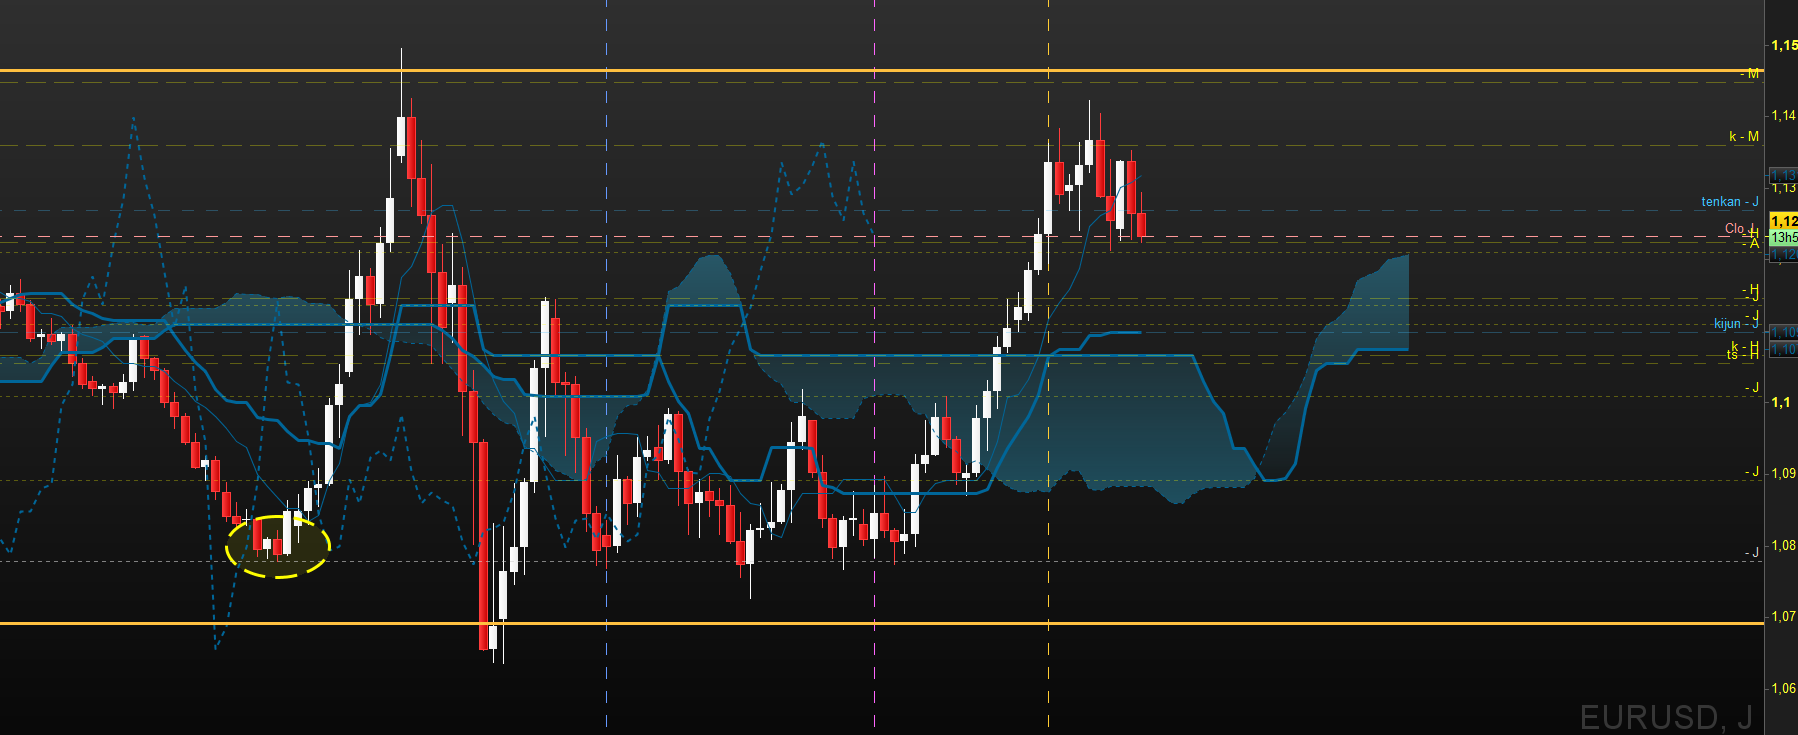The height and width of the screenshot is (735, 1798).
Task: Select the yellow current price tag 1,12
Action: pyautogui.click(x=1783, y=221)
